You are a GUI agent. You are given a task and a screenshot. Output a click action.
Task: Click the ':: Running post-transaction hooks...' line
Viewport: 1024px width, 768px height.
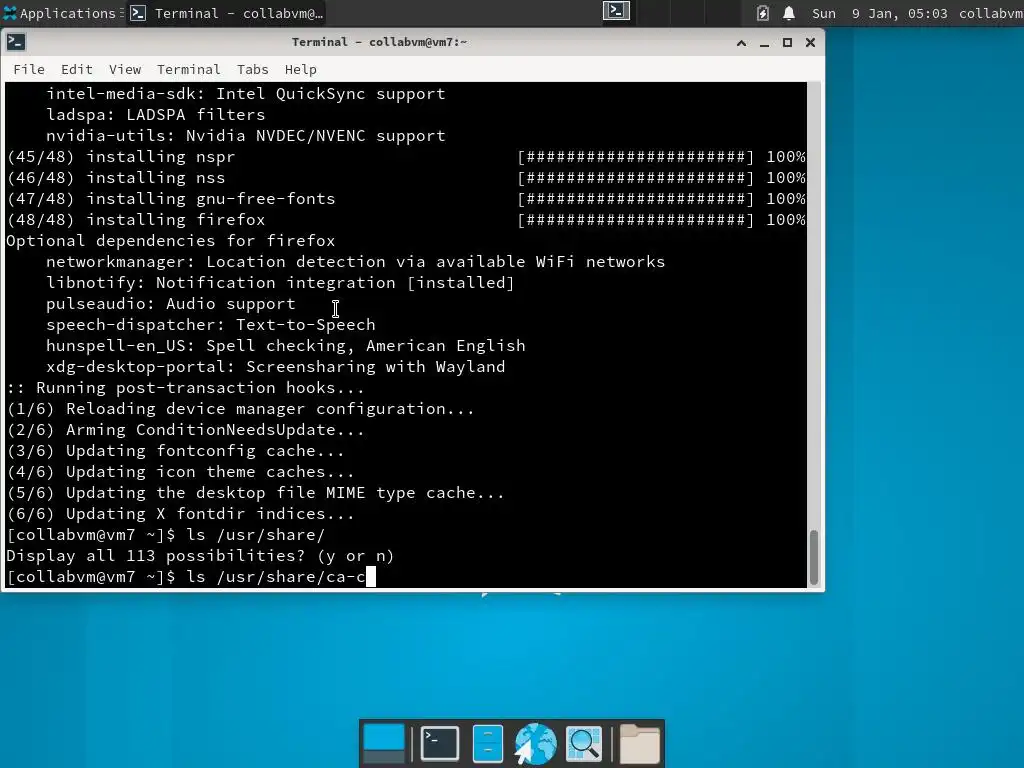point(185,388)
